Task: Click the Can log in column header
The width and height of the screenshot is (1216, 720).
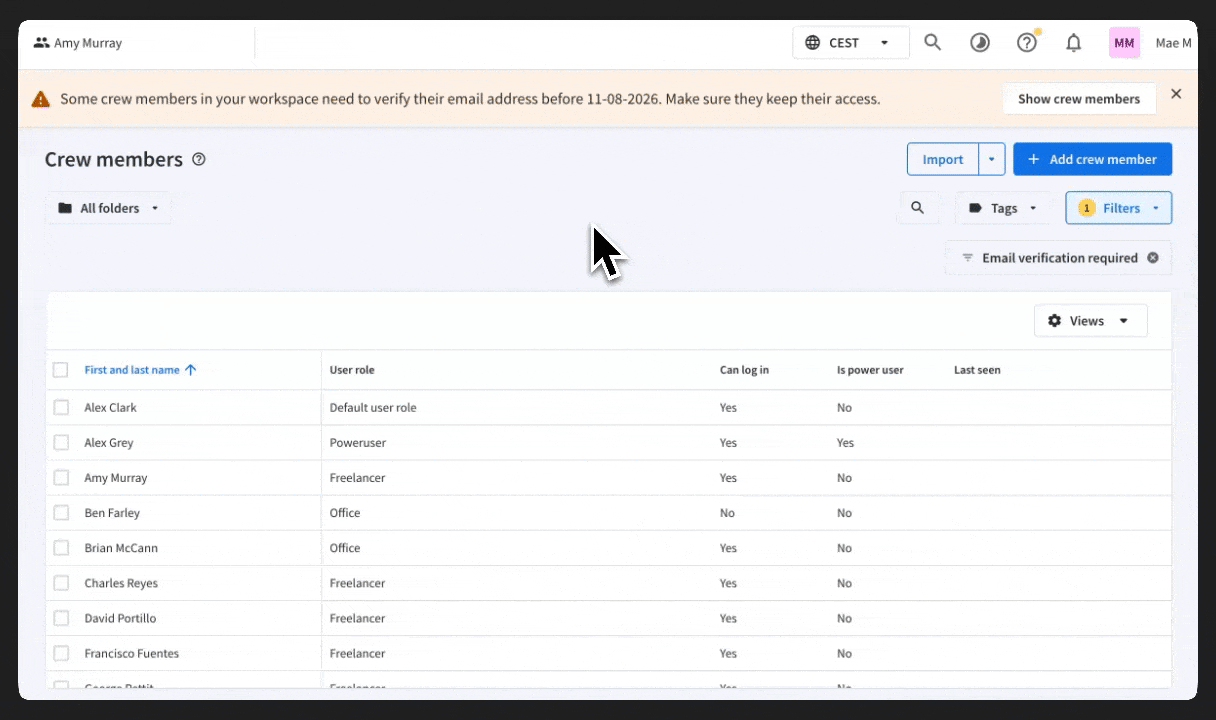Action: [744, 370]
